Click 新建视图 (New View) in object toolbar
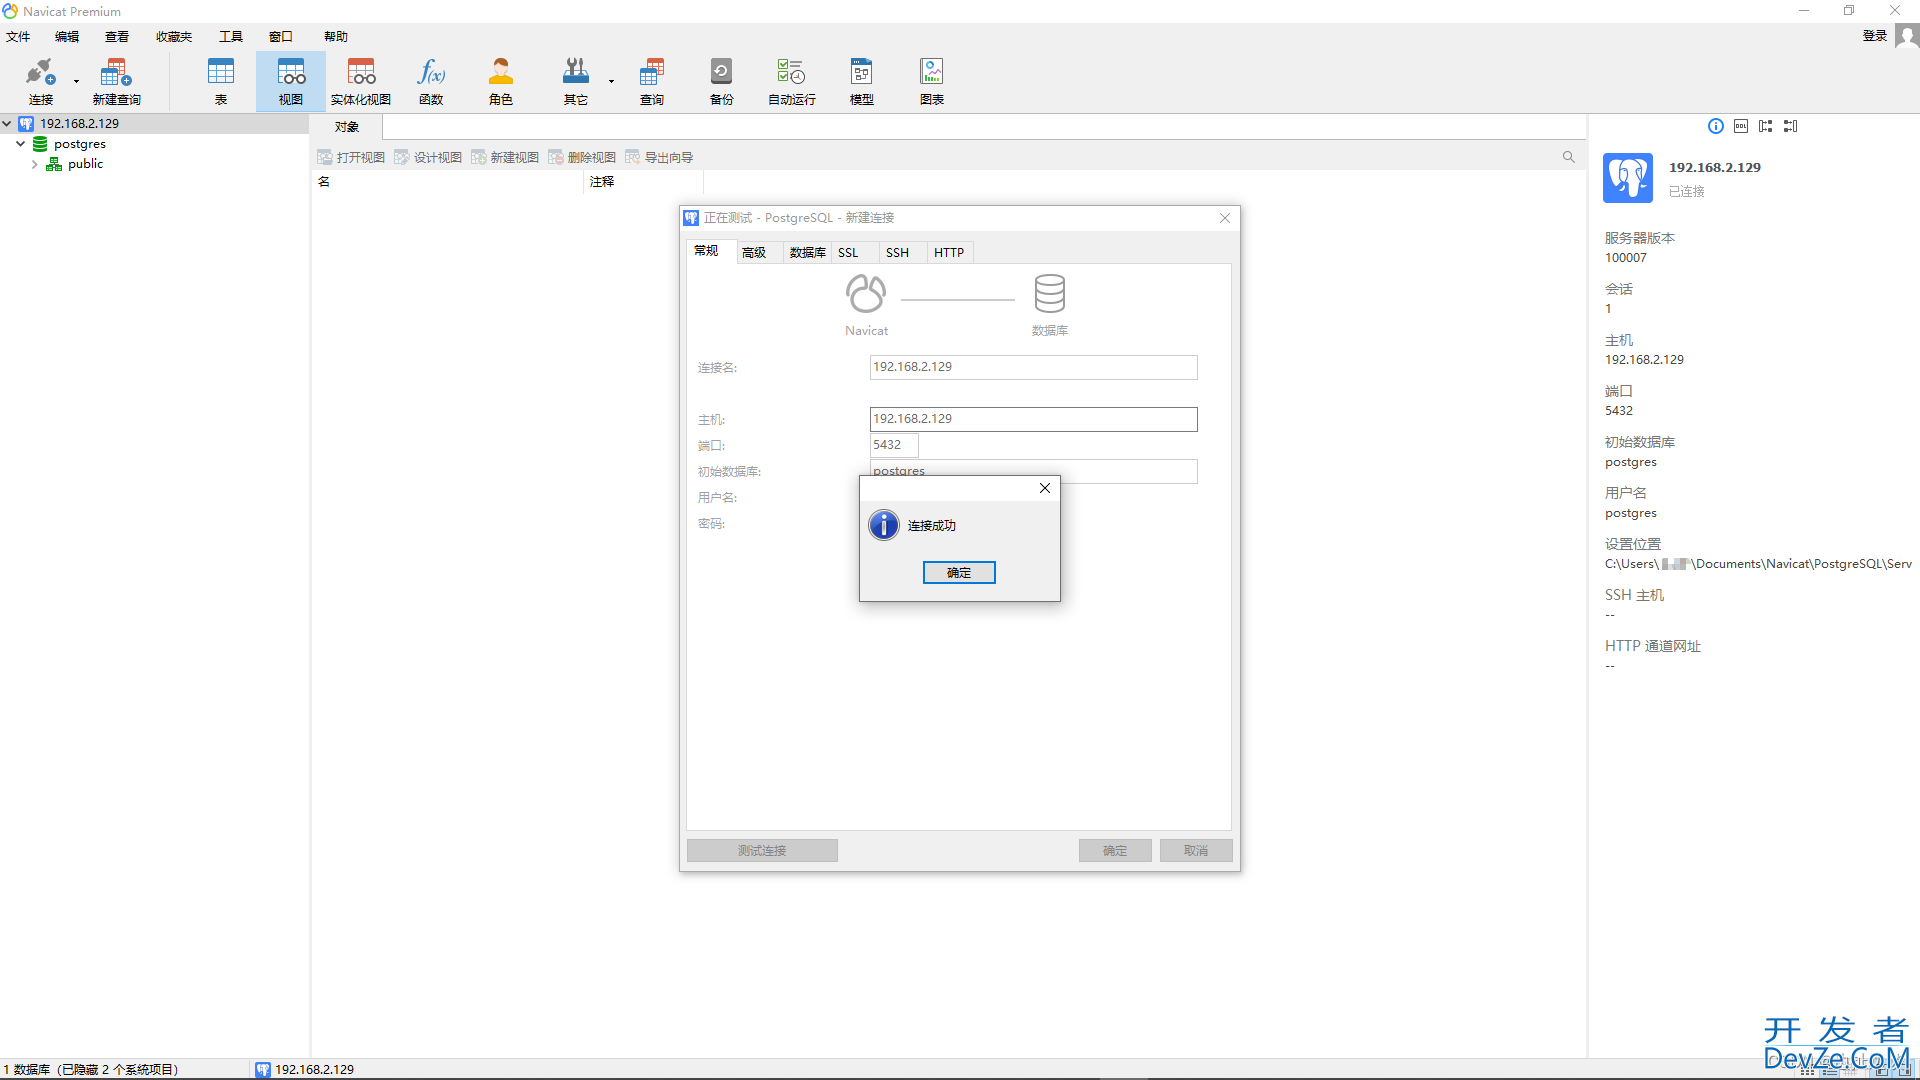1920x1080 pixels. point(505,157)
